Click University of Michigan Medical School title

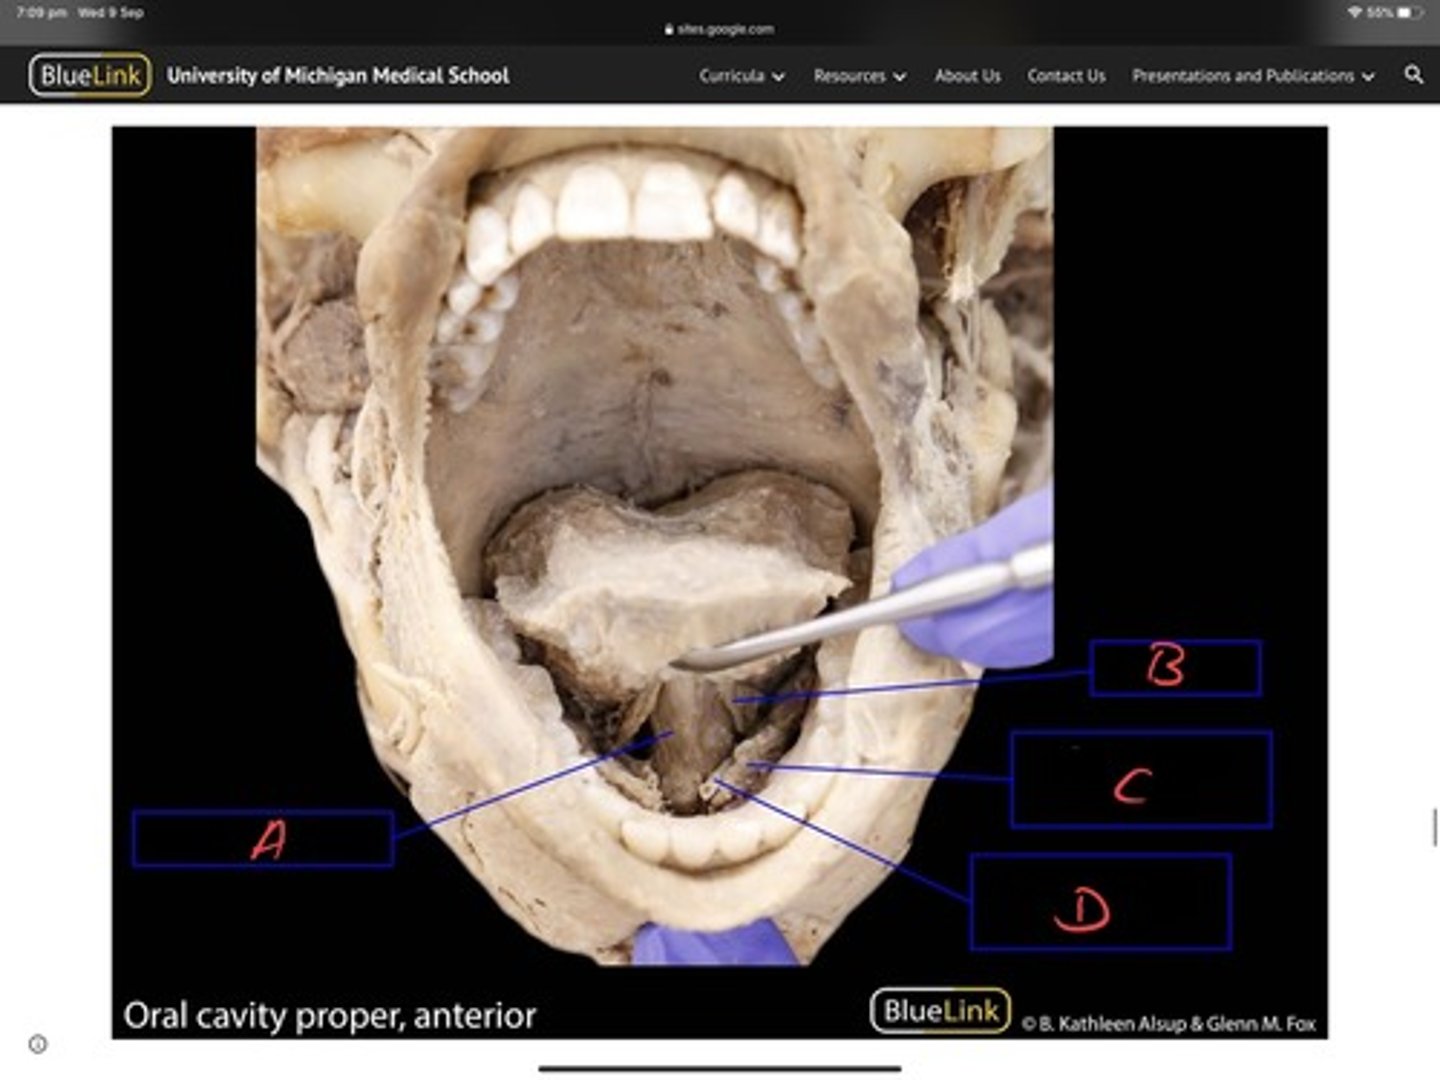pos(338,75)
